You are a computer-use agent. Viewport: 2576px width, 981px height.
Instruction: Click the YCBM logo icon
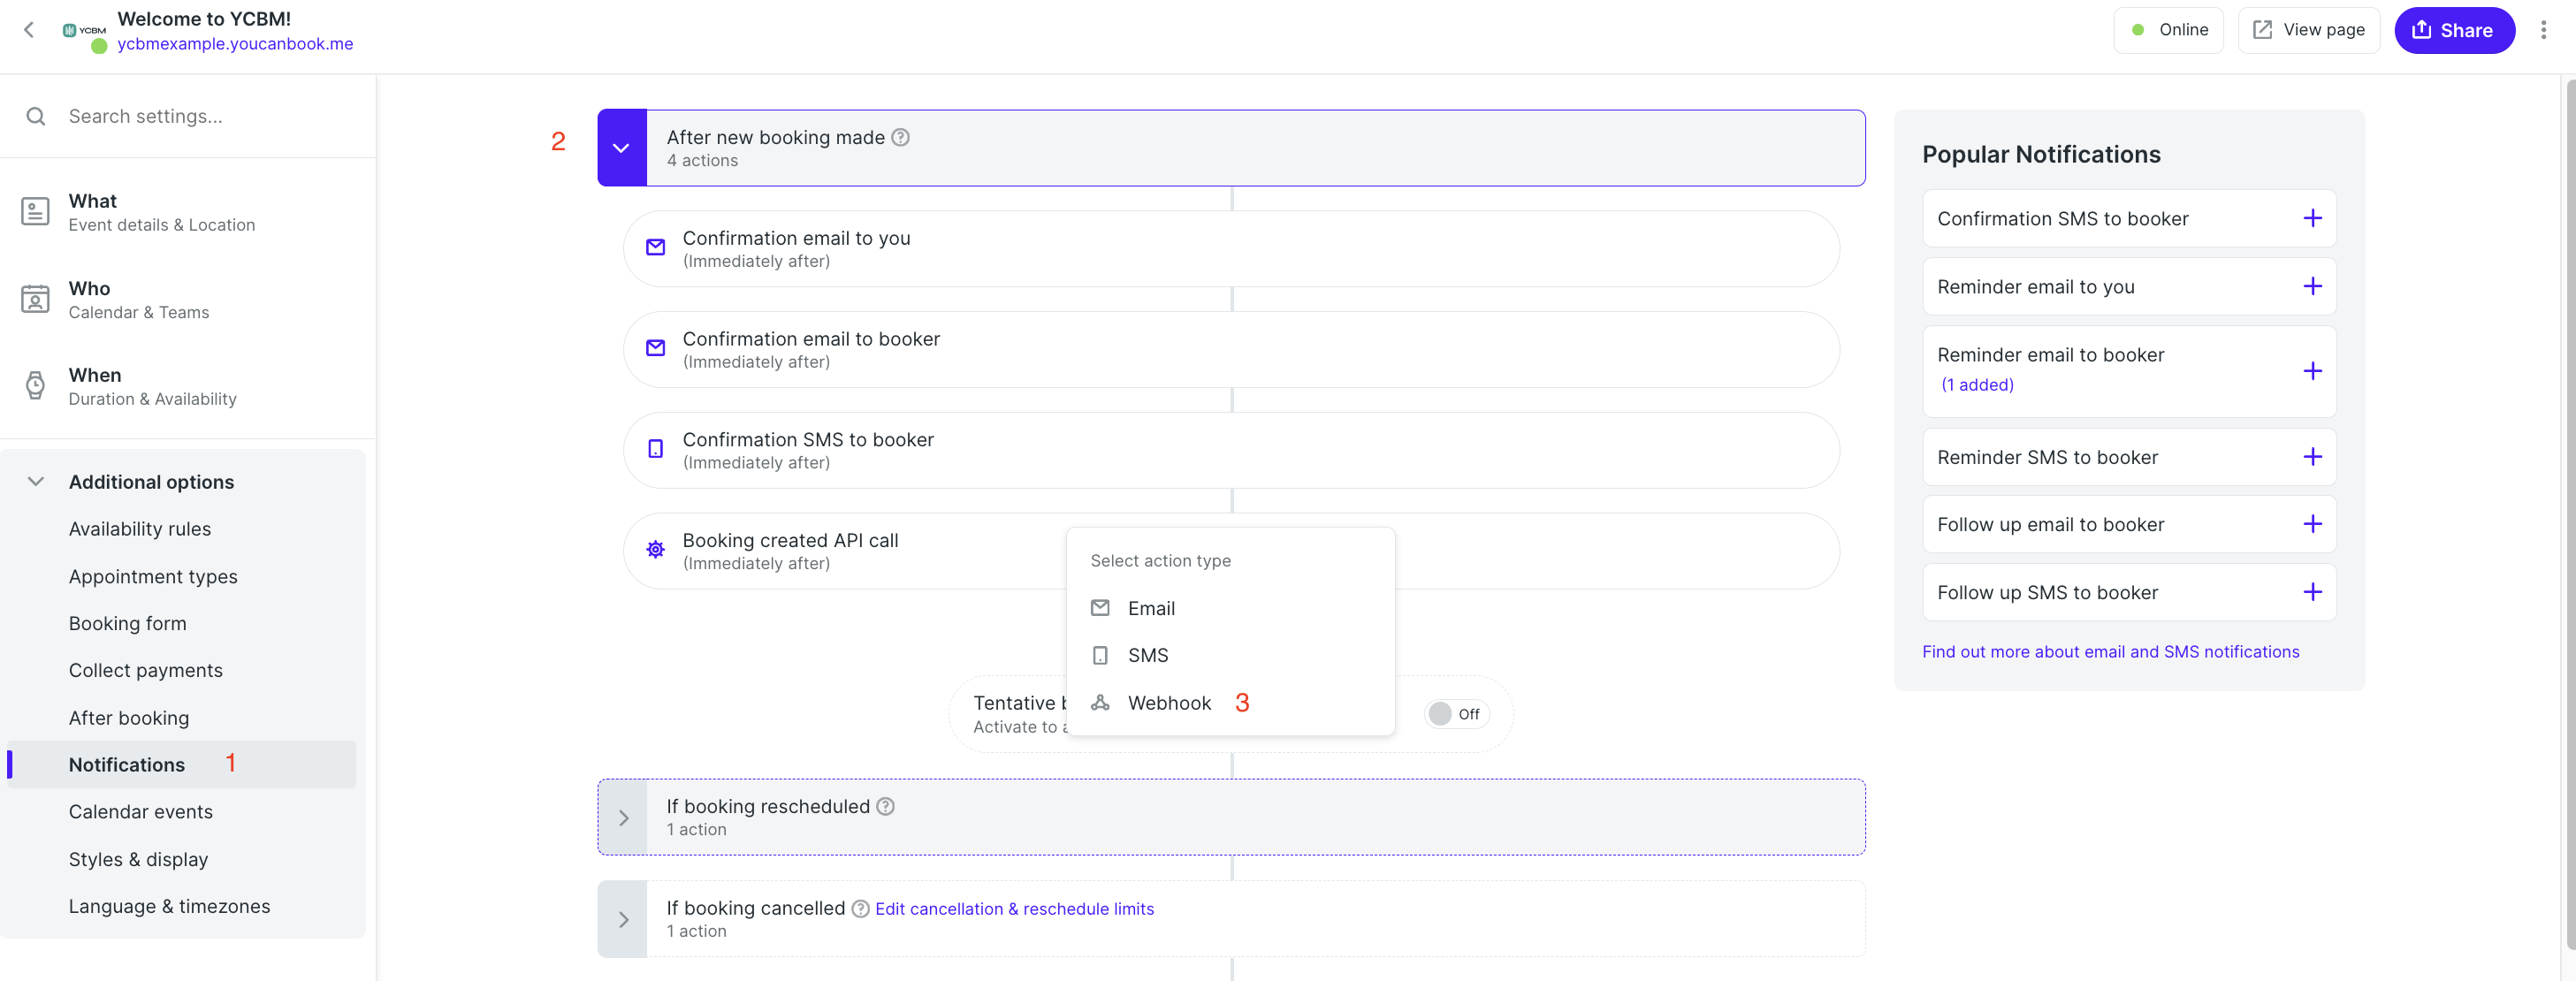[x=84, y=31]
